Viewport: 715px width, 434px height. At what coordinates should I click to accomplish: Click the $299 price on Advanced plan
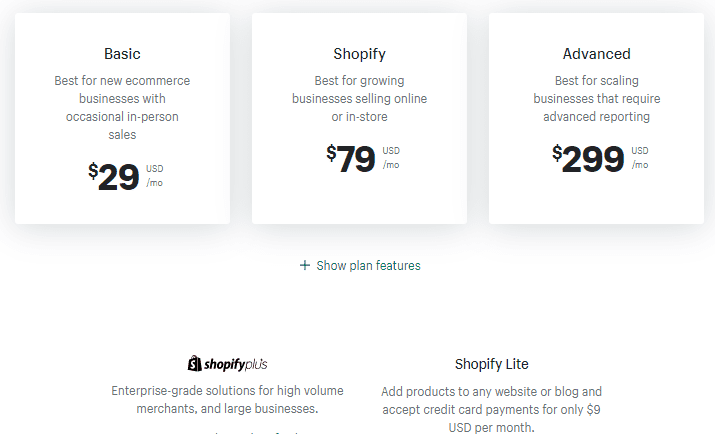tap(588, 159)
